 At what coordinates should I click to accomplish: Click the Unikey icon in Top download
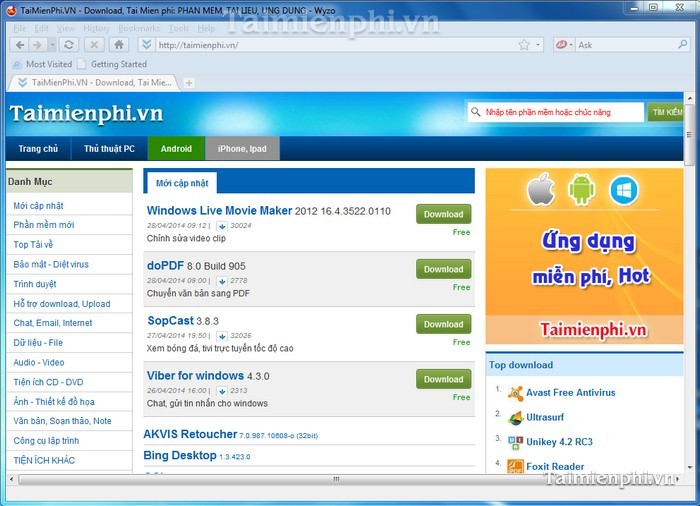515,442
